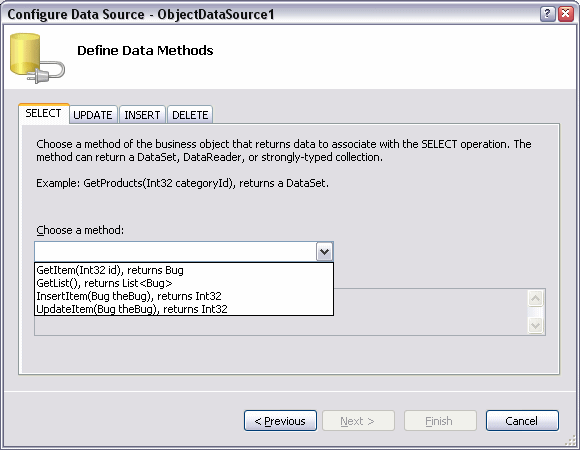Image resolution: width=580 pixels, height=450 pixels.
Task: Click the disabled Finish button
Action: click(440, 421)
